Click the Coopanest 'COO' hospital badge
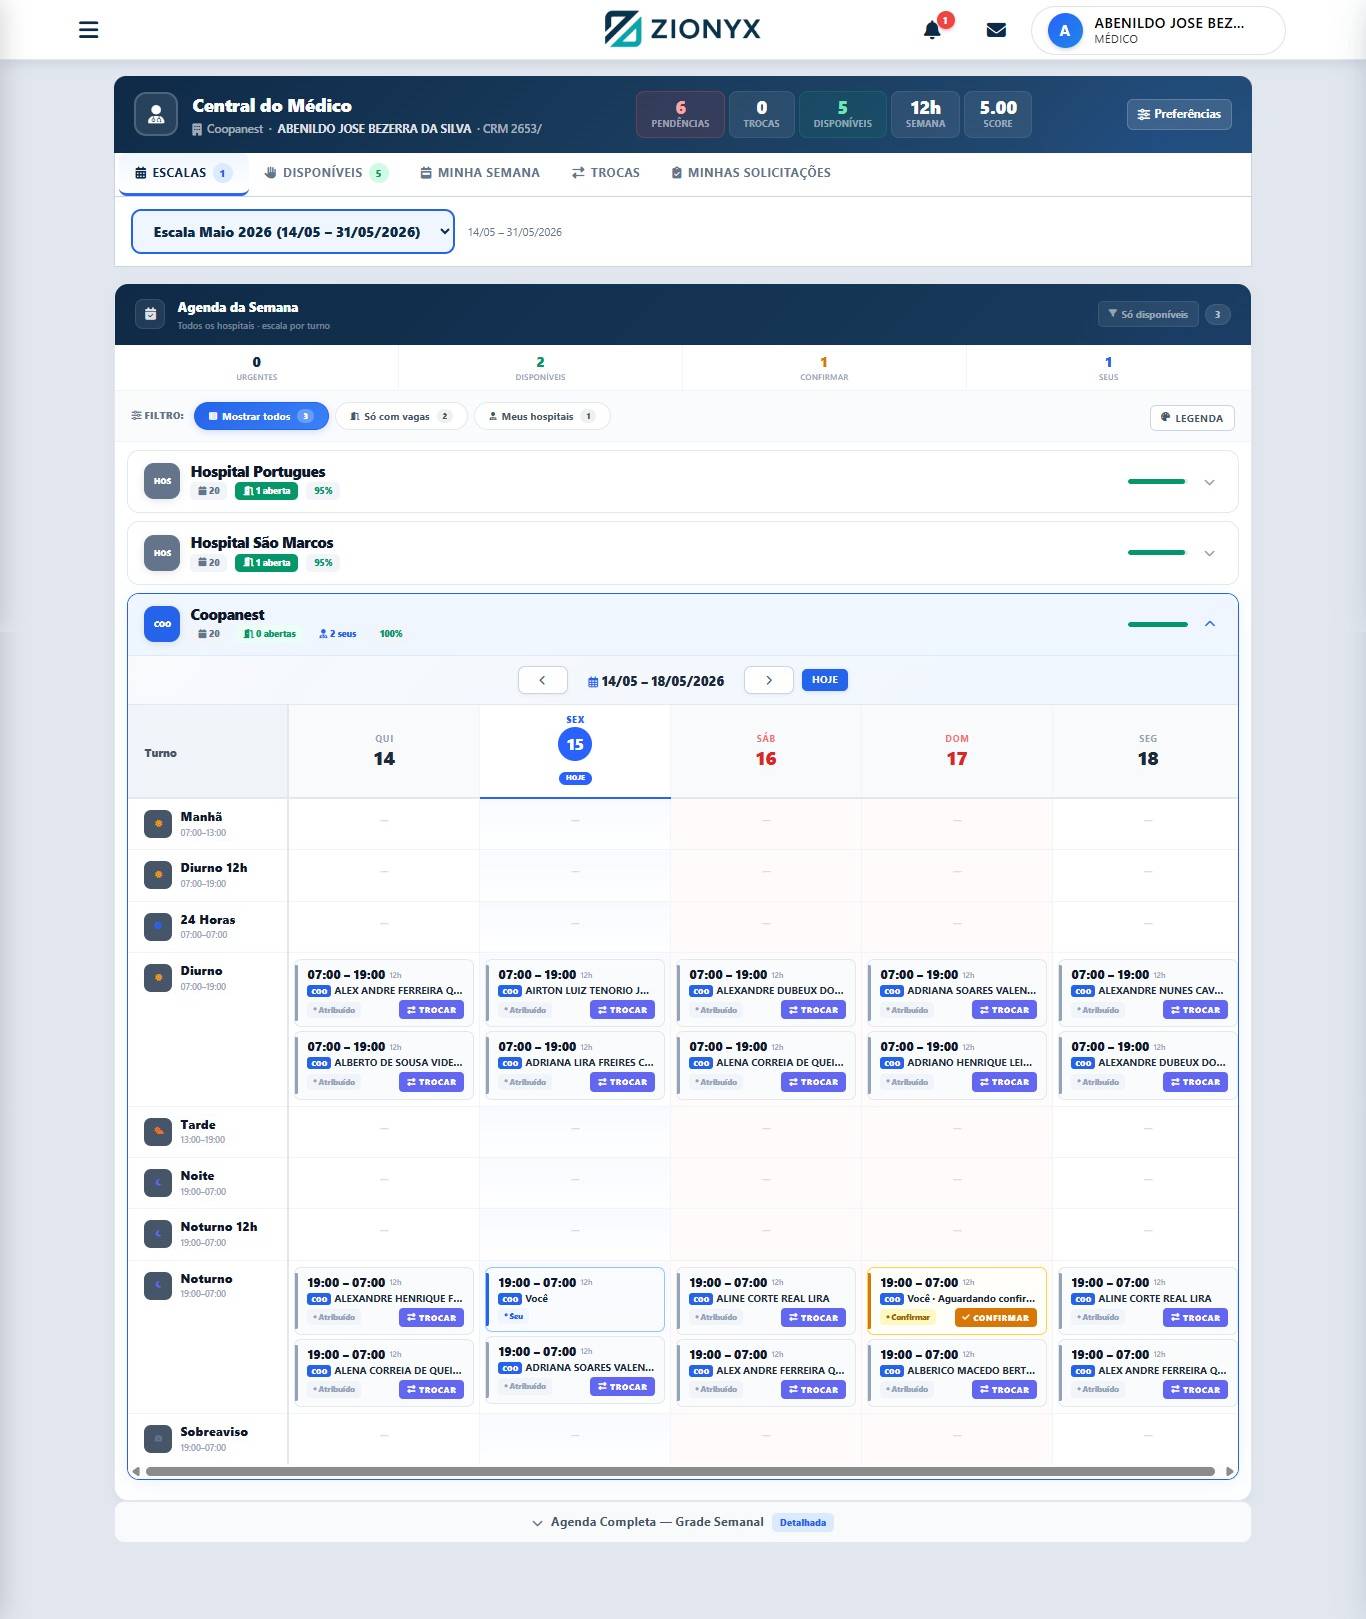Image resolution: width=1366 pixels, height=1619 pixels. pyautogui.click(x=162, y=624)
